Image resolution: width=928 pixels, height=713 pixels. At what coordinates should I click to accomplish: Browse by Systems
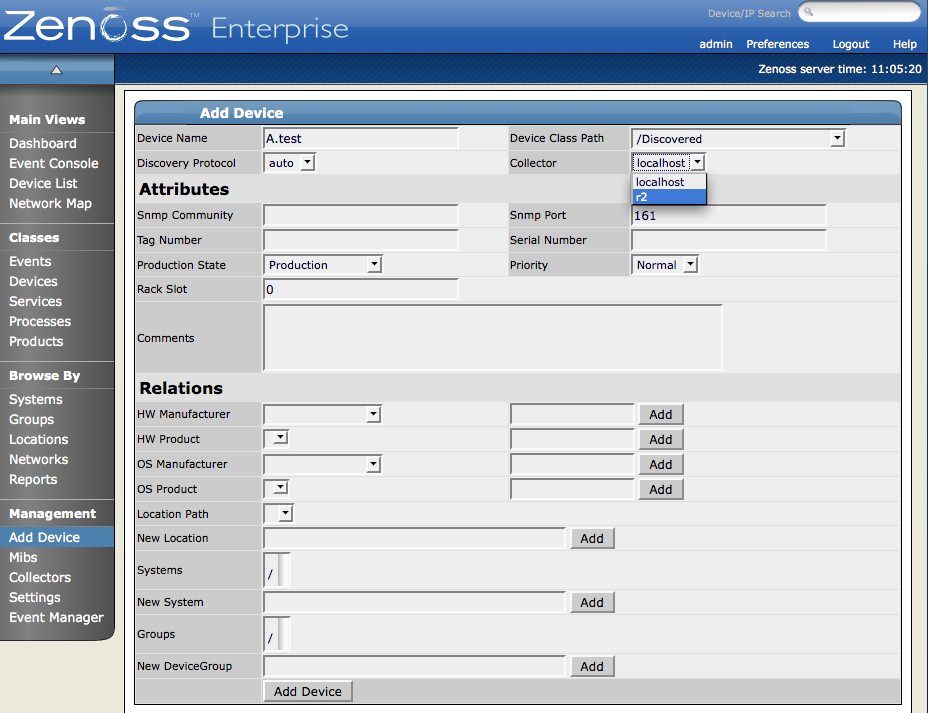36,399
